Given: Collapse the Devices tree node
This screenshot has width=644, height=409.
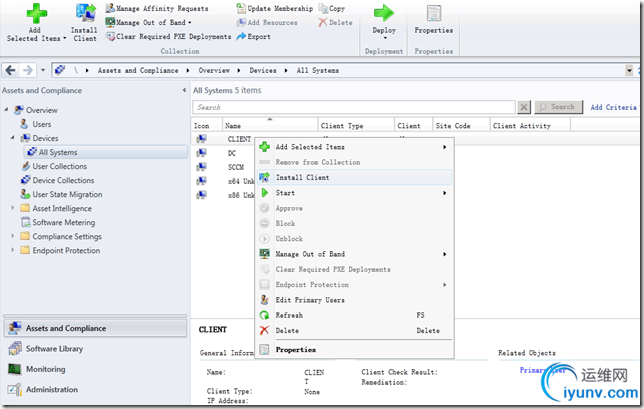Looking at the screenshot, I should click(13, 137).
